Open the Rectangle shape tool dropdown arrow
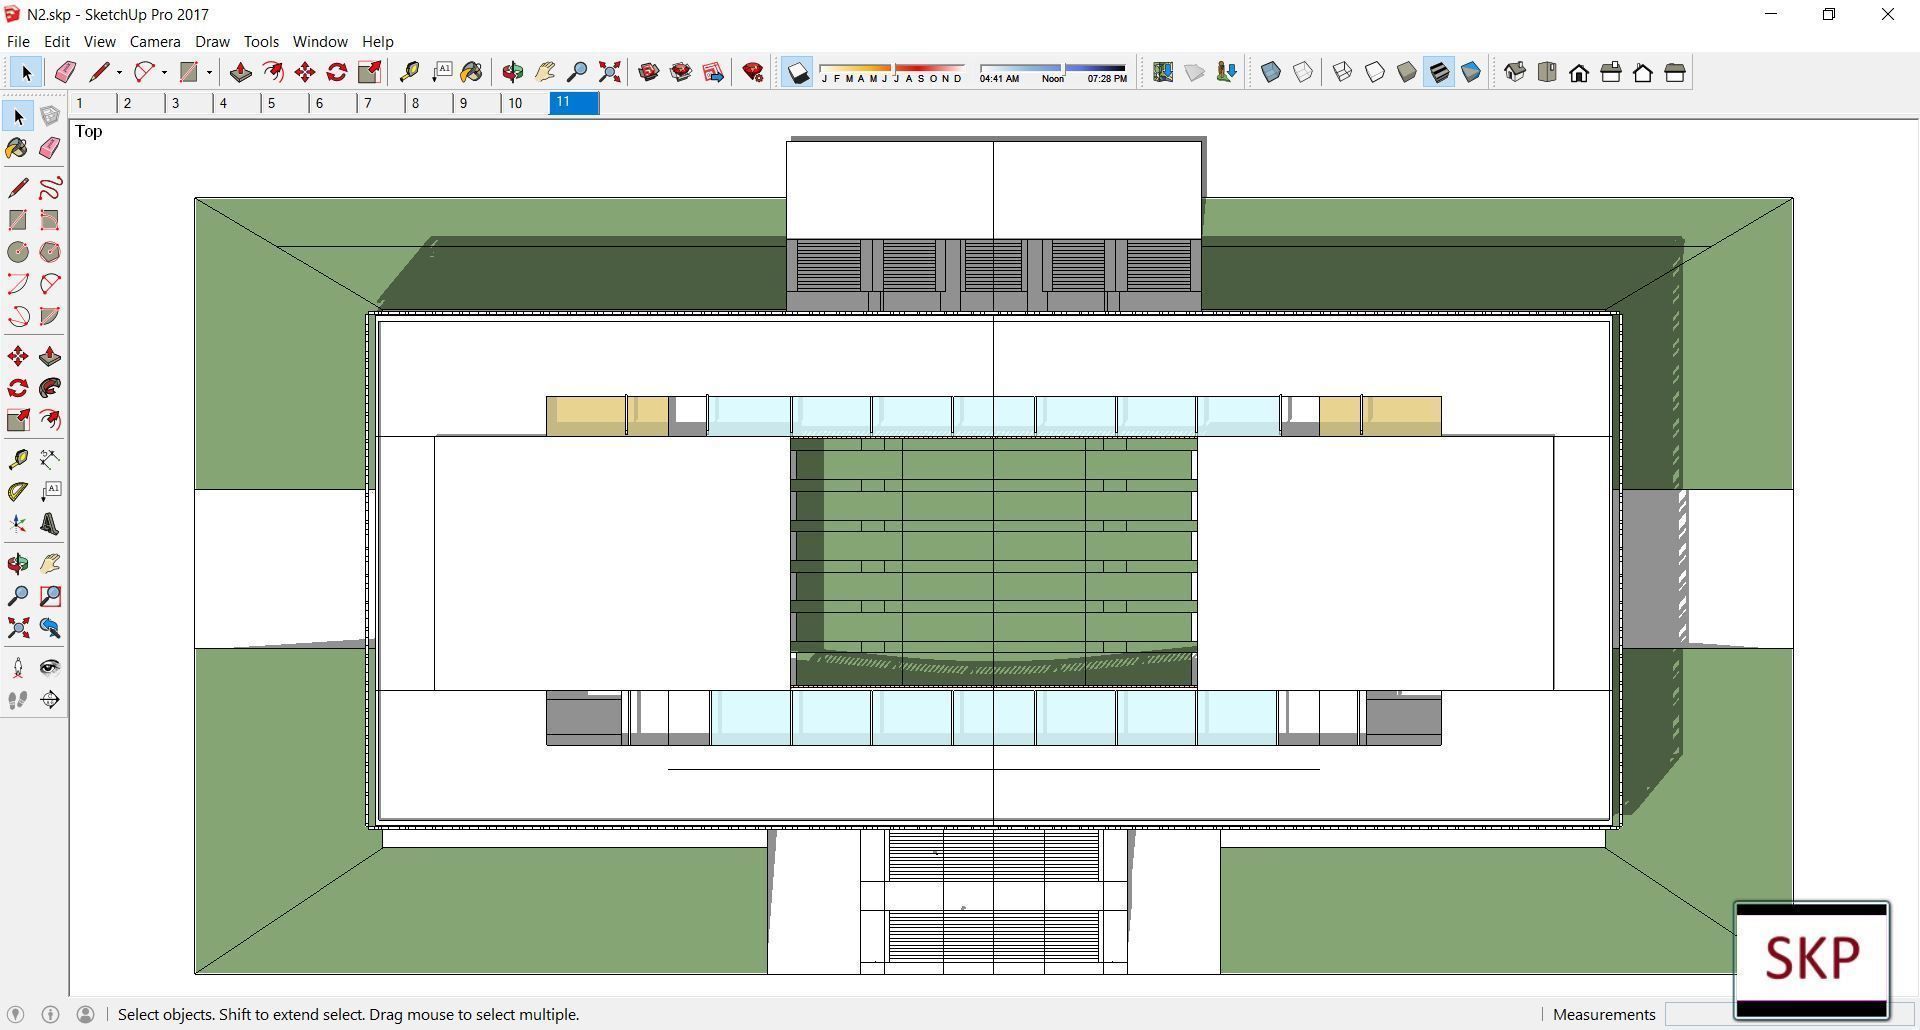Screen dimensions: 1920x1030 (209, 72)
